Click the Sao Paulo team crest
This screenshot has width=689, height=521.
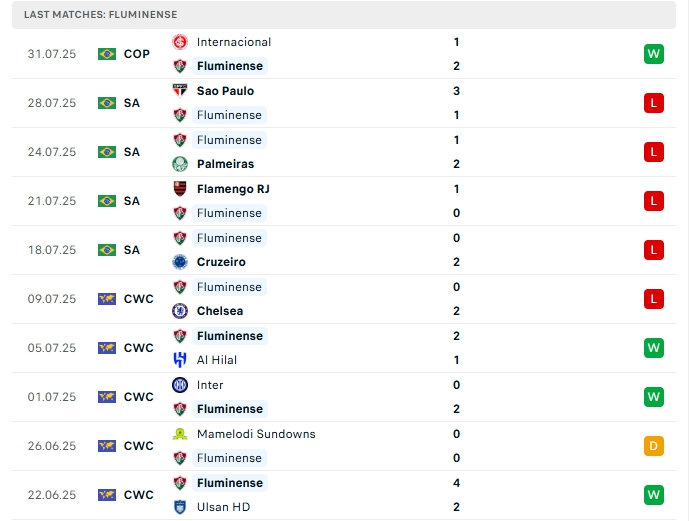coord(180,91)
